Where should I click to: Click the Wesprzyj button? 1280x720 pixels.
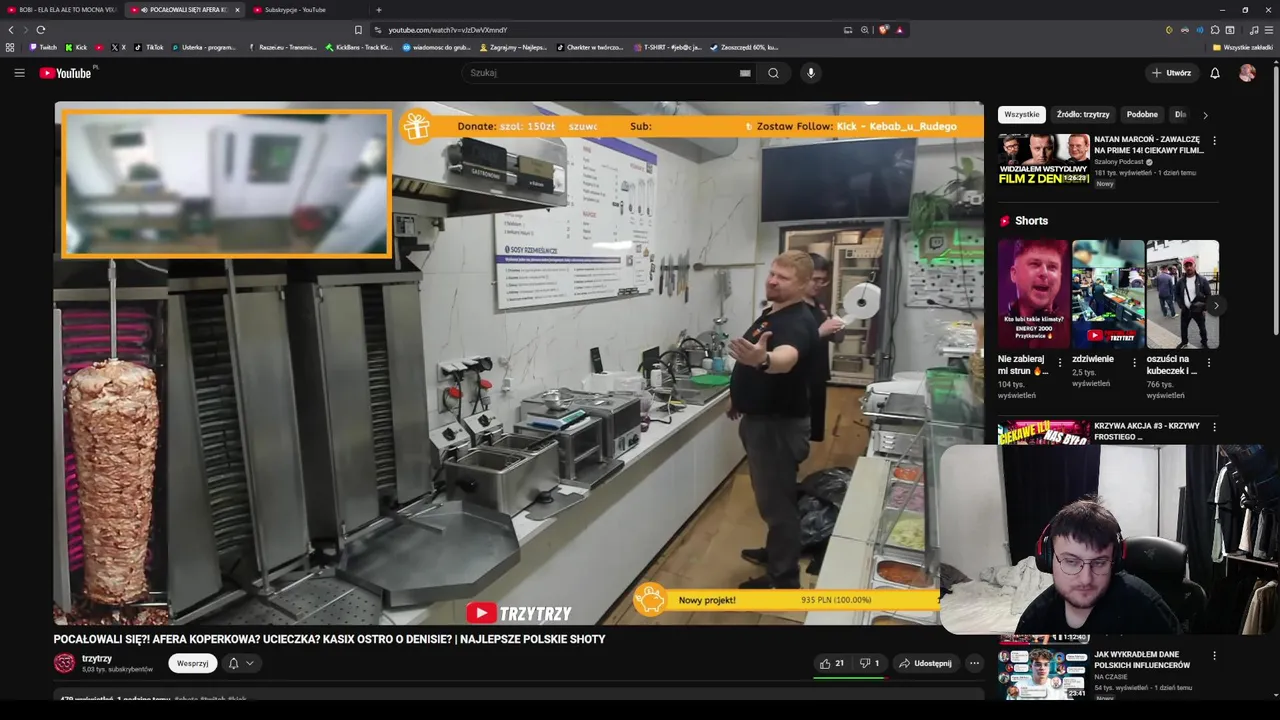point(192,663)
